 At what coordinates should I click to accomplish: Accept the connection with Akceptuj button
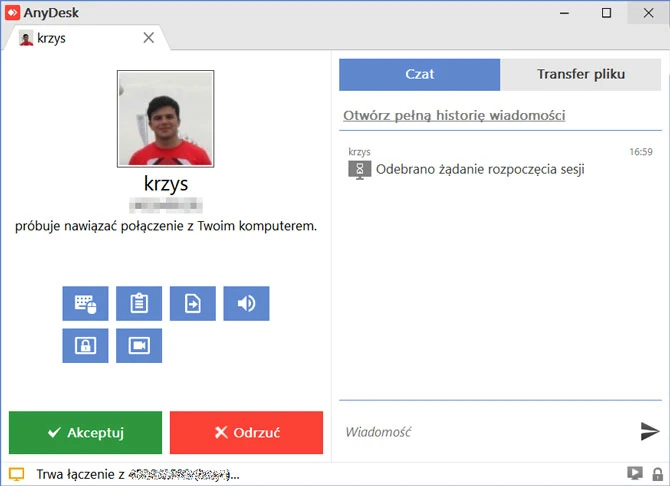point(85,433)
